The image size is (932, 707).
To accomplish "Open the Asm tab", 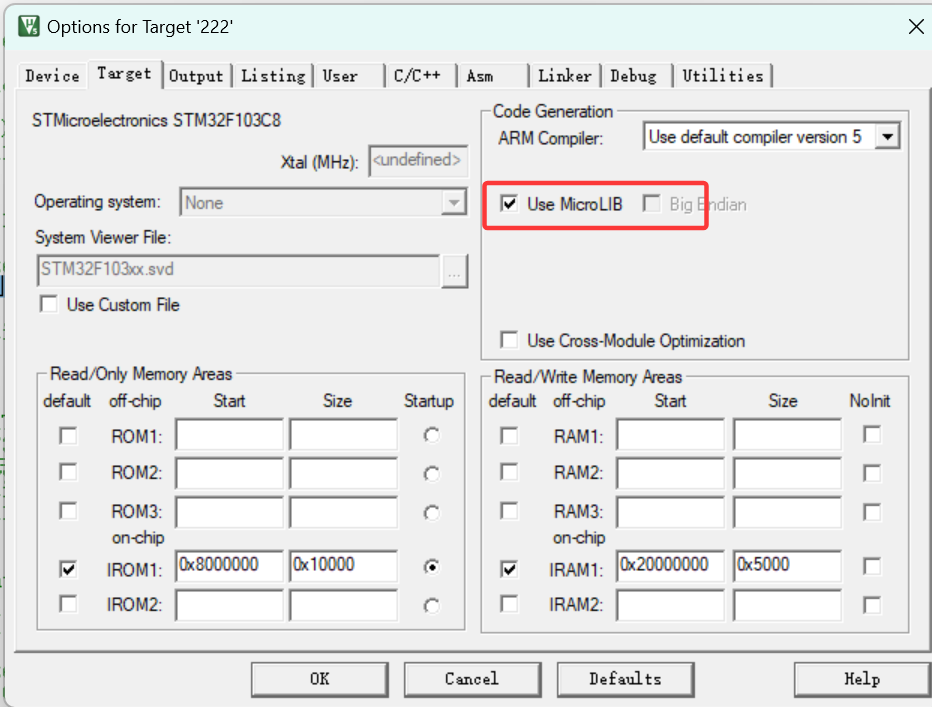I will coord(492,76).
